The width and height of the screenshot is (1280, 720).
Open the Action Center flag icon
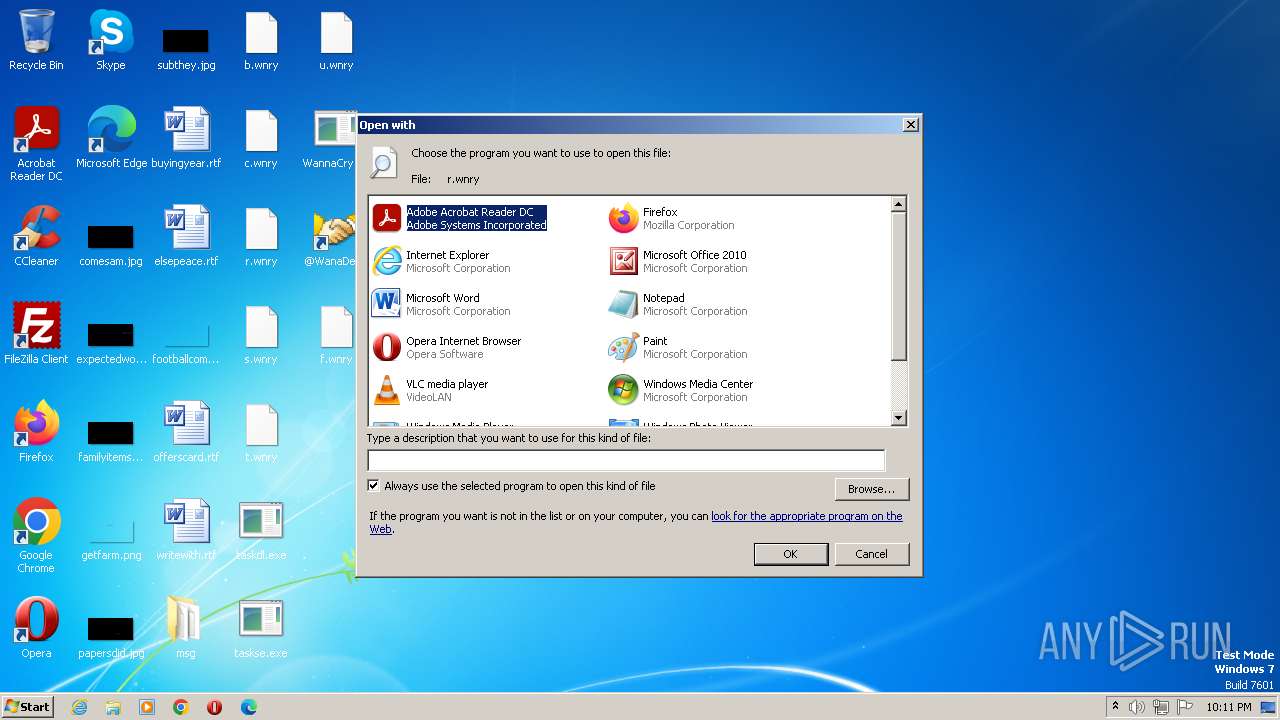(1185, 707)
